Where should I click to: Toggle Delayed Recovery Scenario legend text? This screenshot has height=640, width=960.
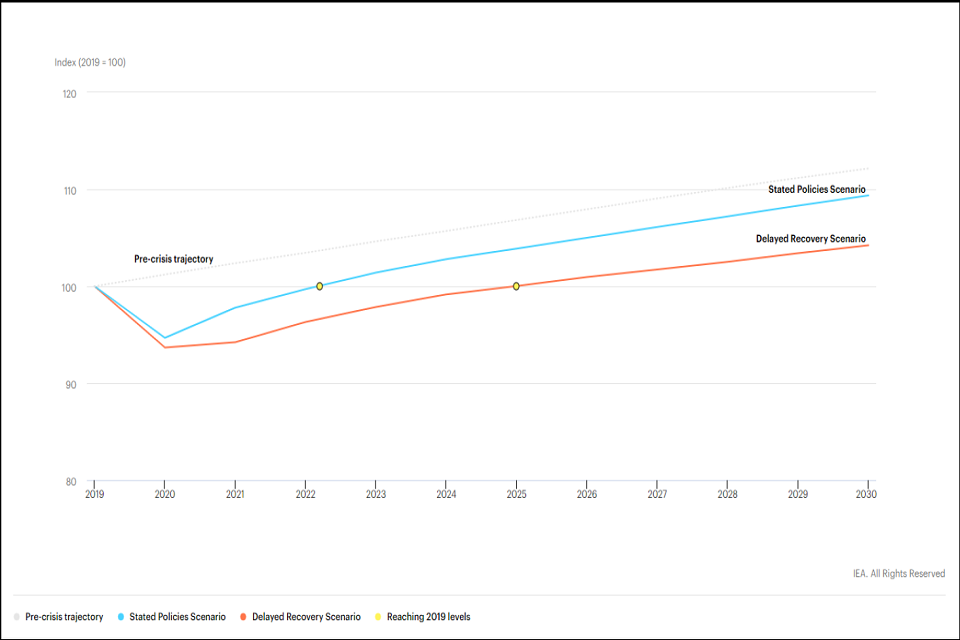306,617
